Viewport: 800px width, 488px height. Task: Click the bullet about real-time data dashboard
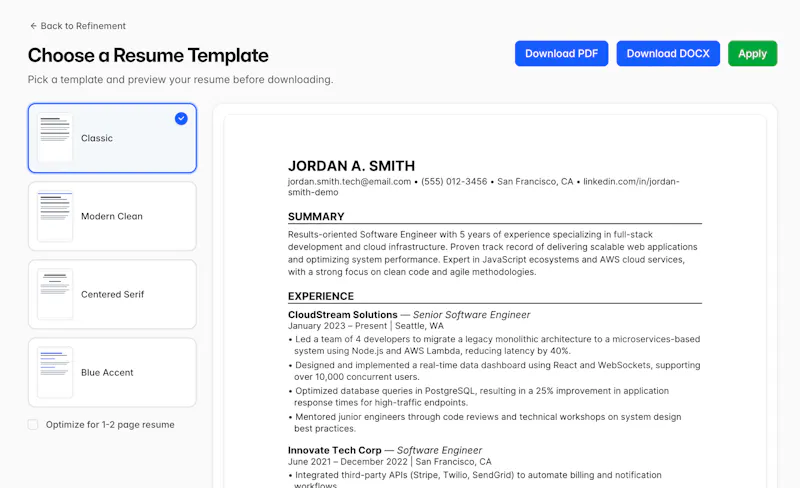point(494,371)
